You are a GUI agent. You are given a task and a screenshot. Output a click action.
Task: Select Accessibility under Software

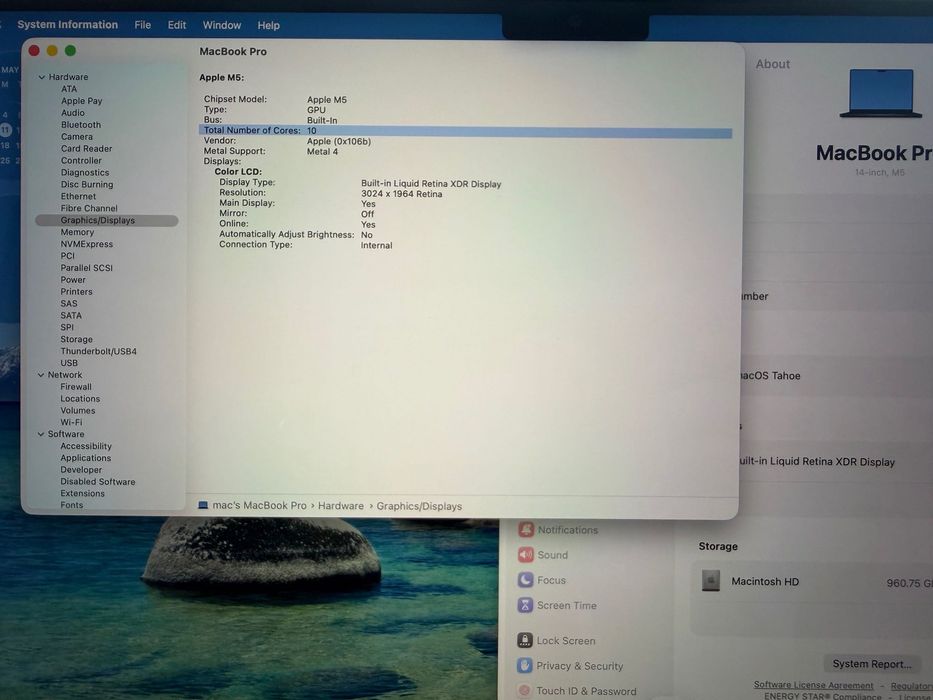[86, 446]
